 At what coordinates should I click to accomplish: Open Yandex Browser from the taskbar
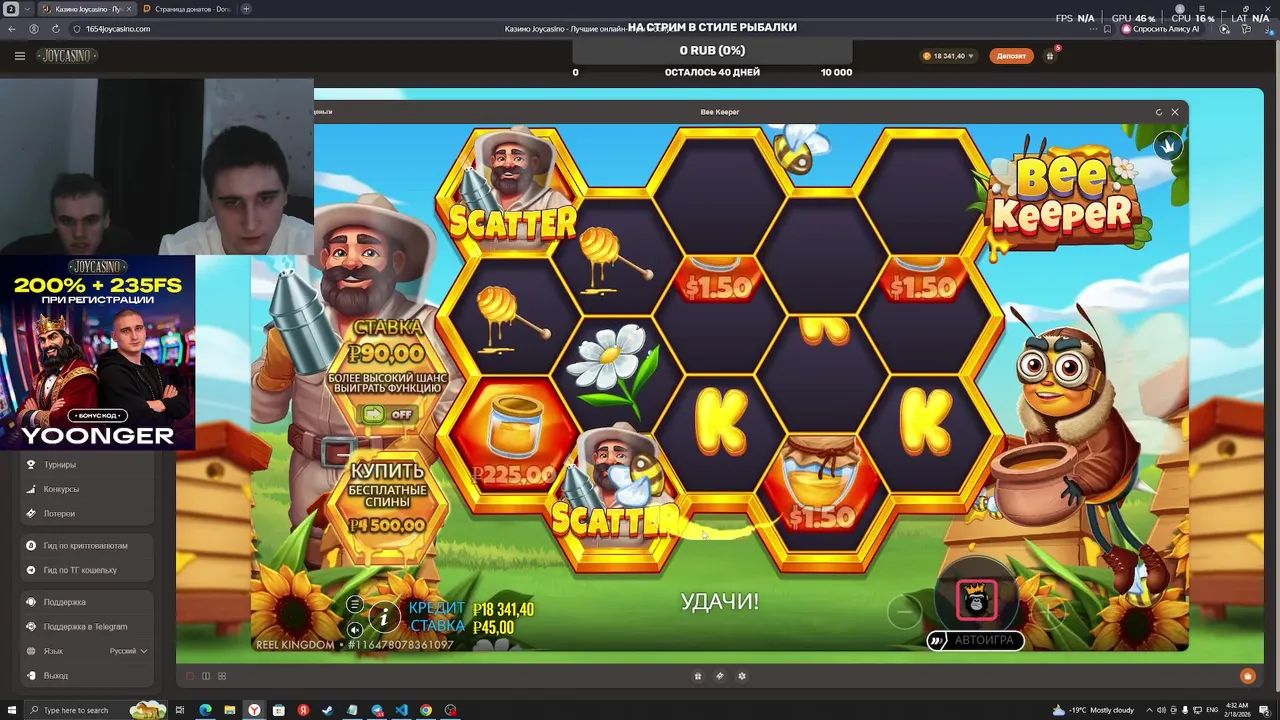[254, 710]
